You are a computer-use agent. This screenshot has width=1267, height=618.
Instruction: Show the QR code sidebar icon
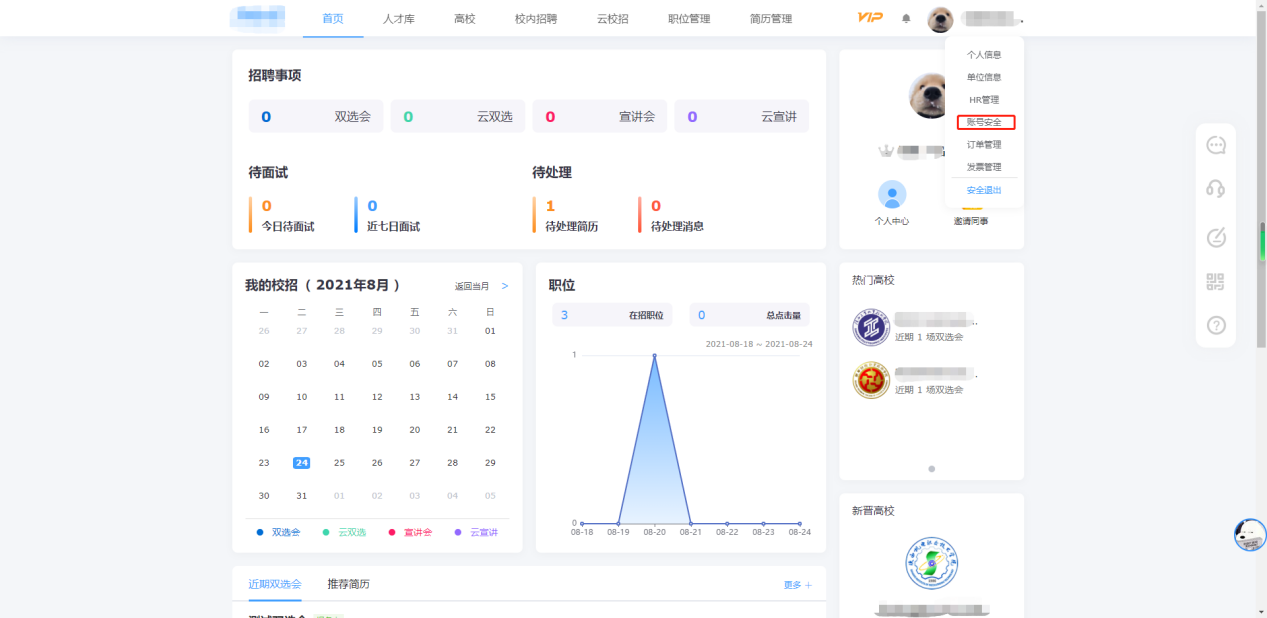pyautogui.click(x=1216, y=282)
